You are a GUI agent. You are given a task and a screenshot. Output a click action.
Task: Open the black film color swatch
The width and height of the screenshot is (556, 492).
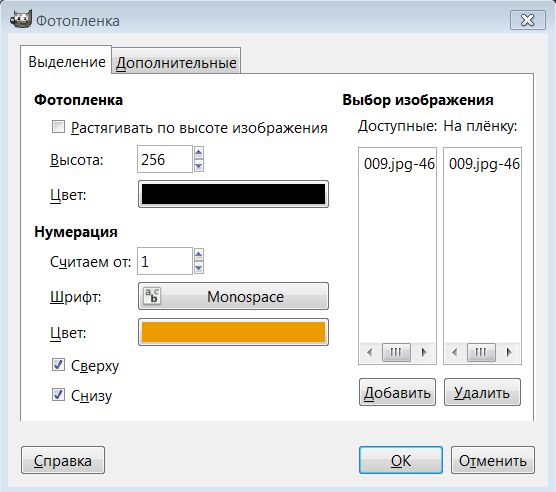point(233,194)
